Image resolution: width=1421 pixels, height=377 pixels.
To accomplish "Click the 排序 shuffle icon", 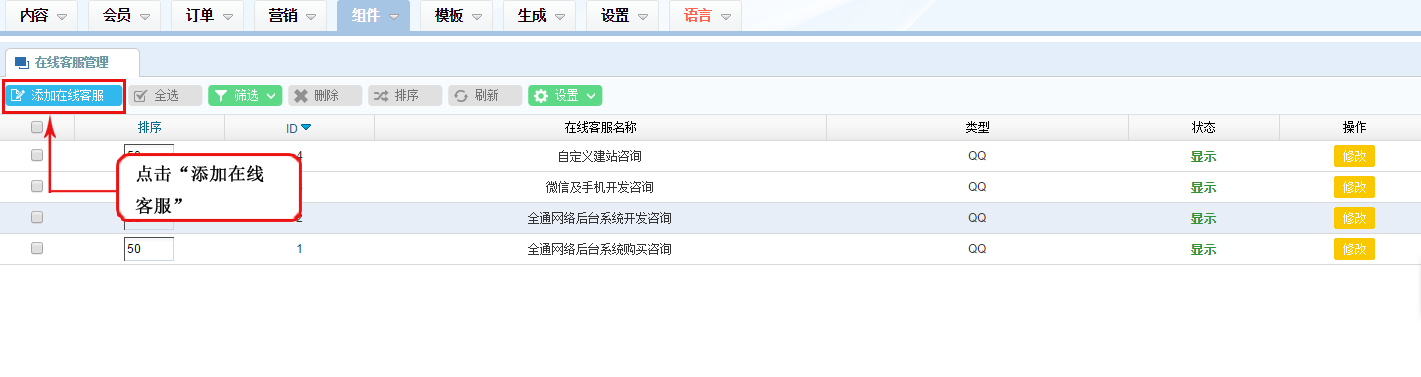I will [381, 96].
